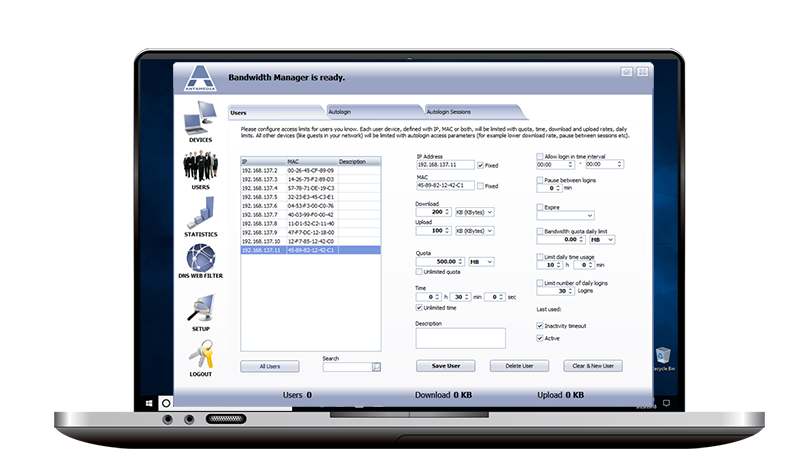Enable Pause between logins checkbox
Screen dimensions: 800x476
(540, 180)
